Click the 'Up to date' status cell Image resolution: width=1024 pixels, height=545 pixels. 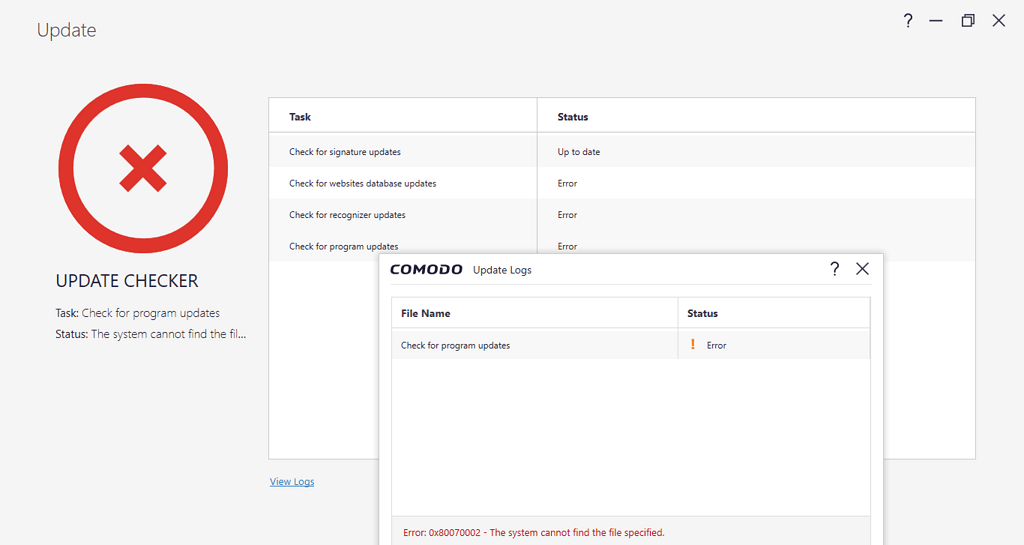[x=579, y=152]
